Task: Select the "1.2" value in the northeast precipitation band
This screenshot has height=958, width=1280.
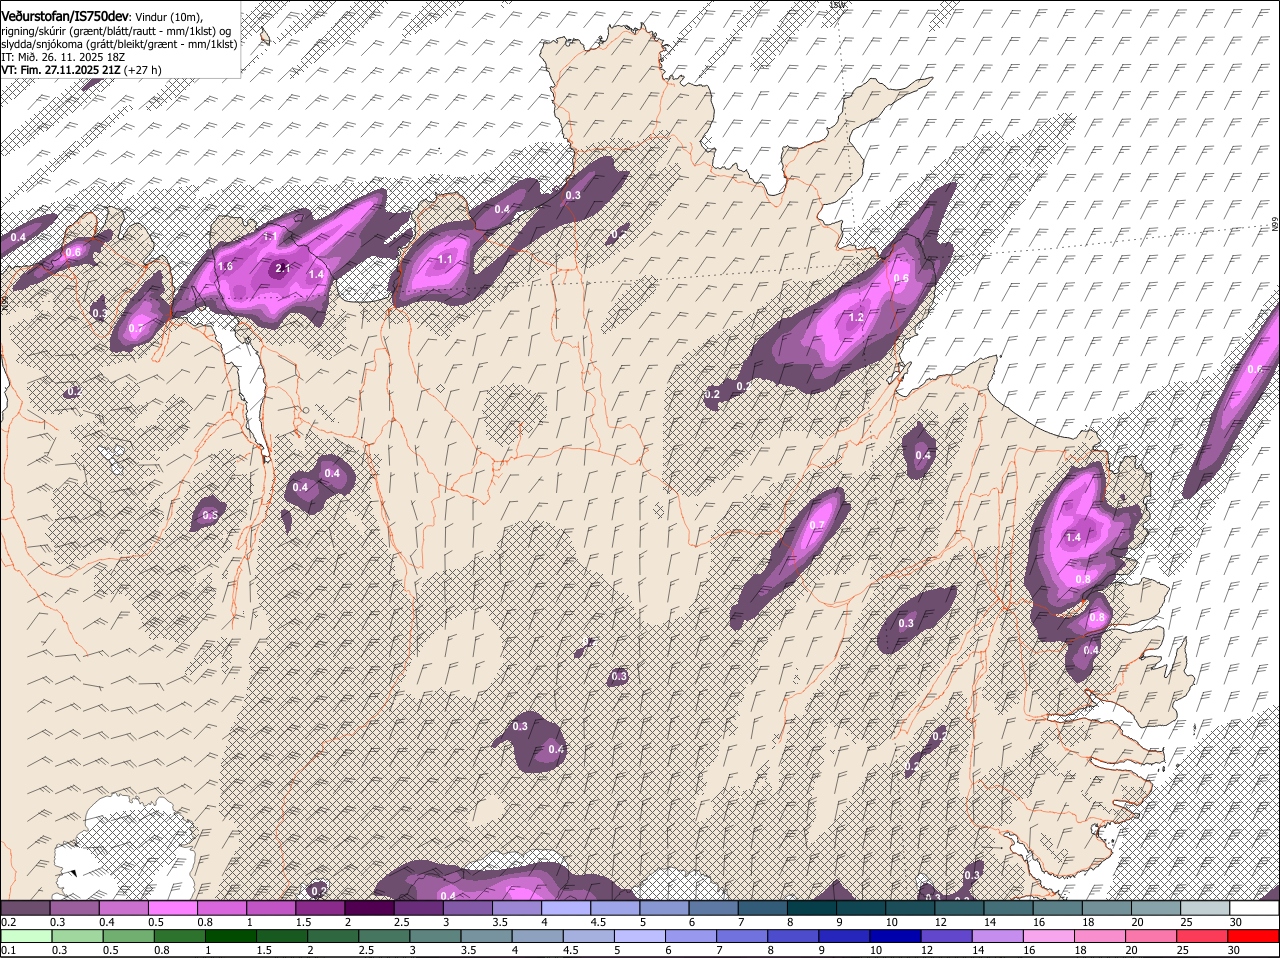Action: click(x=856, y=317)
